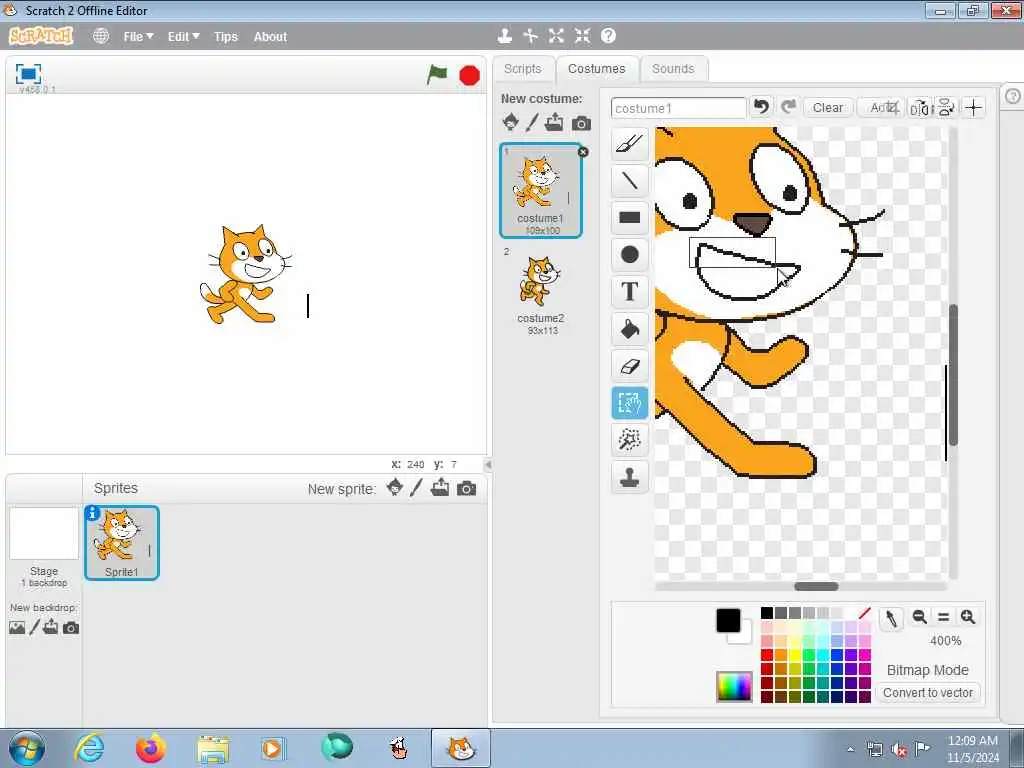The width and height of the screenshot is (1024, 768).
Task: Reset canvas zoom with equals icon
Action: click(x=944, y=616)
